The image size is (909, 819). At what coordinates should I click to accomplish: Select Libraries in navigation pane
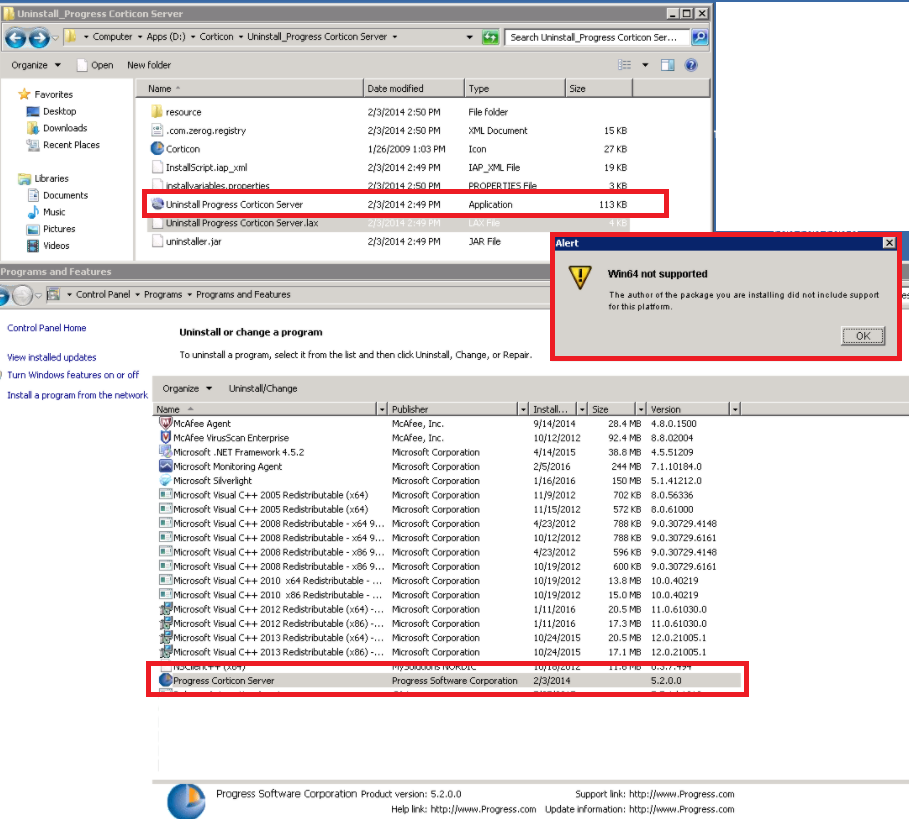(51, 179)
